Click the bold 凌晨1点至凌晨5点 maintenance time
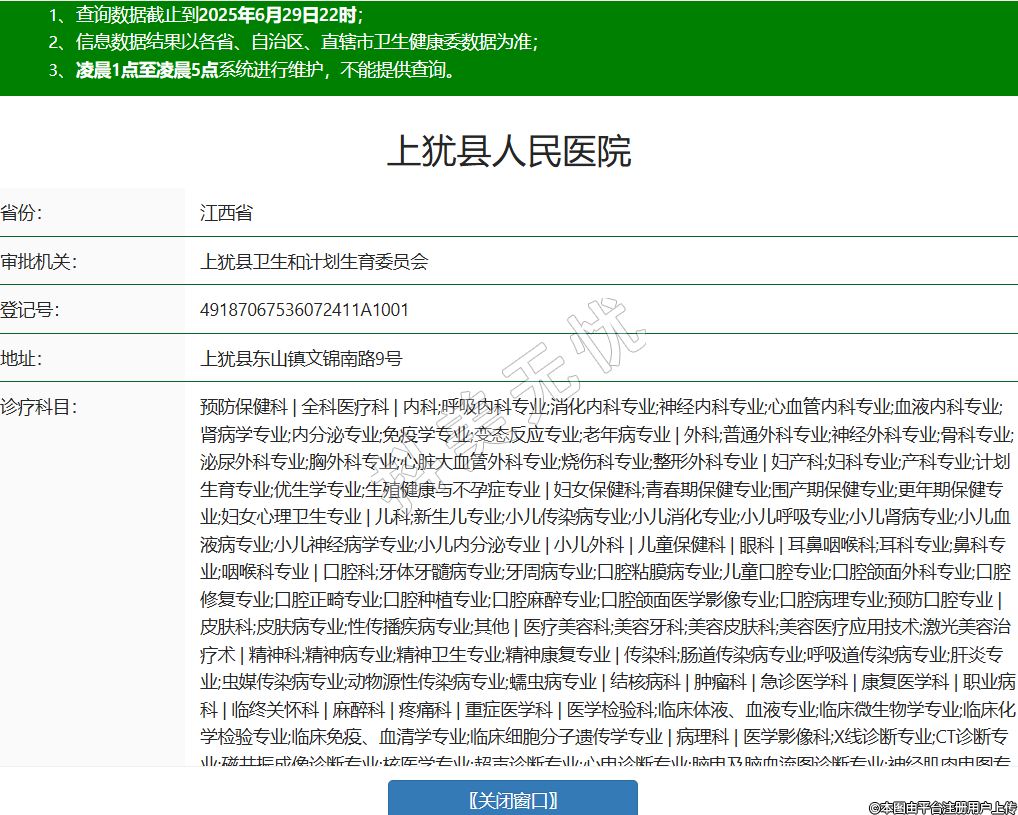 [x=147, y=70]
